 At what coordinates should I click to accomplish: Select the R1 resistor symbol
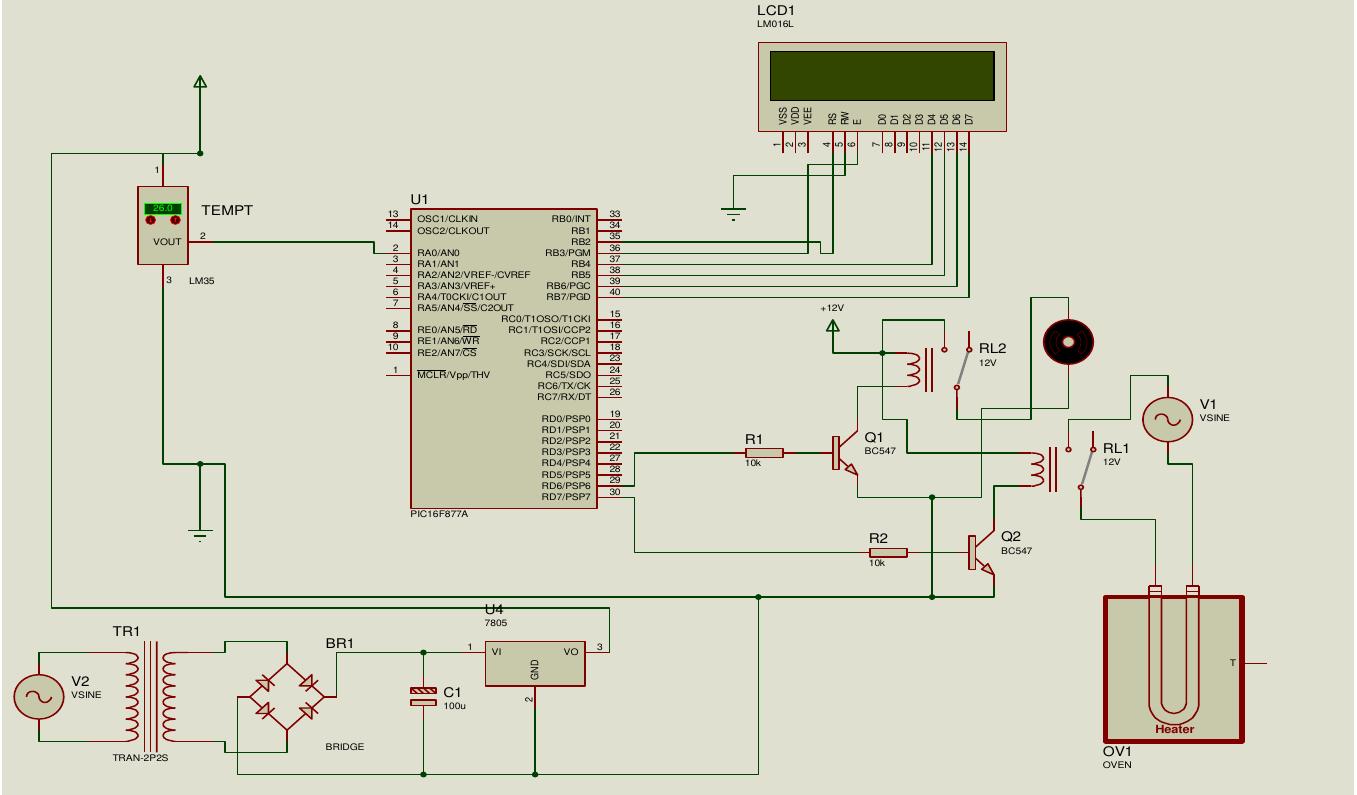[764, 453]
